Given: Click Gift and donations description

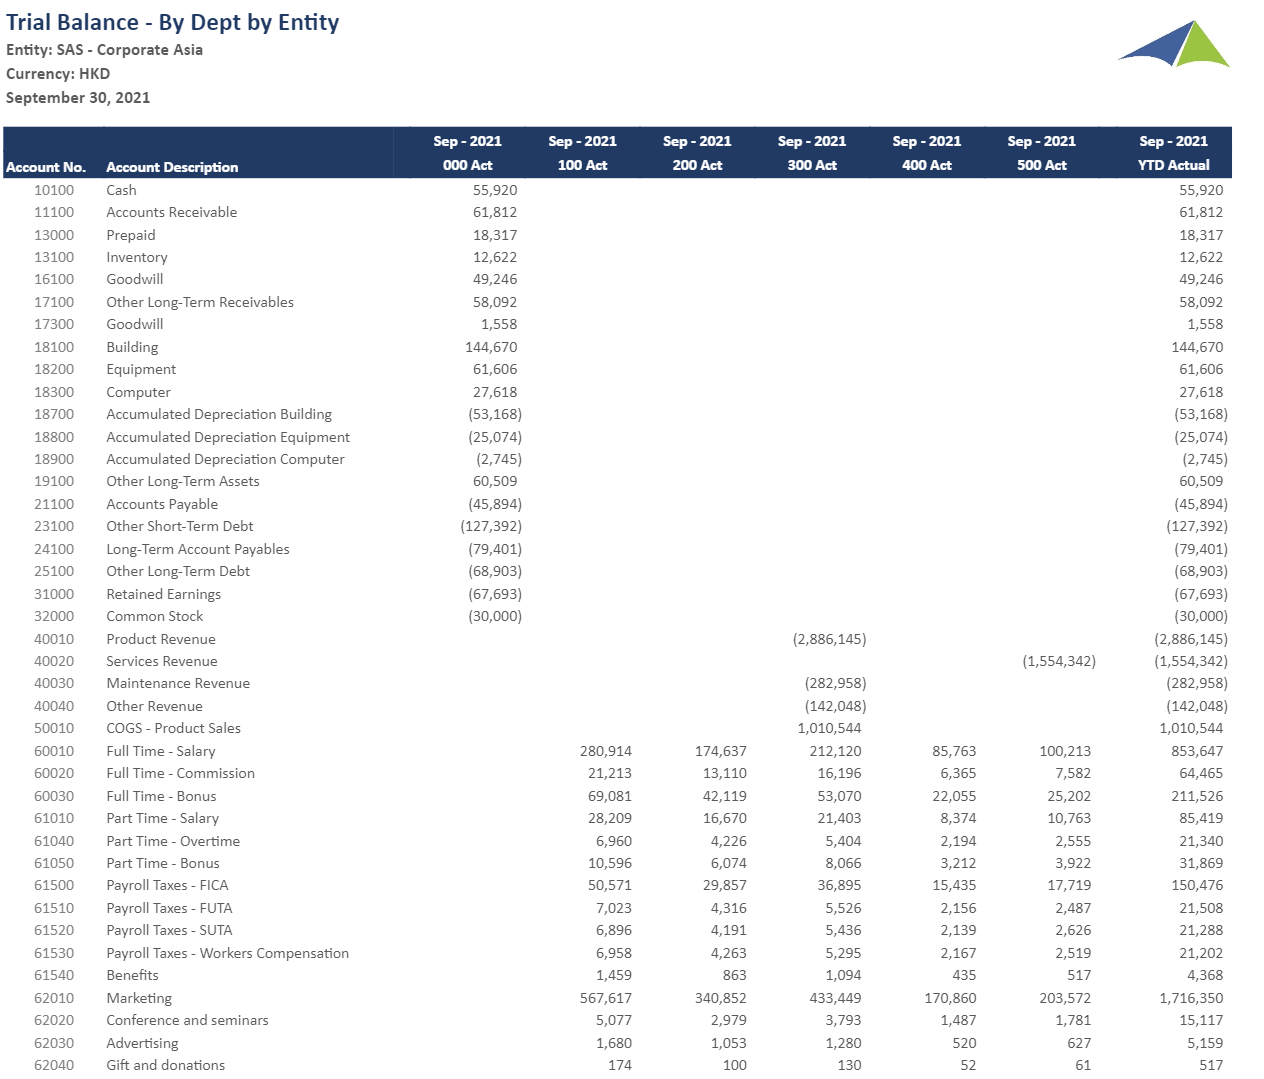Looking at the screenshot, I should [x=166, y=1065].
